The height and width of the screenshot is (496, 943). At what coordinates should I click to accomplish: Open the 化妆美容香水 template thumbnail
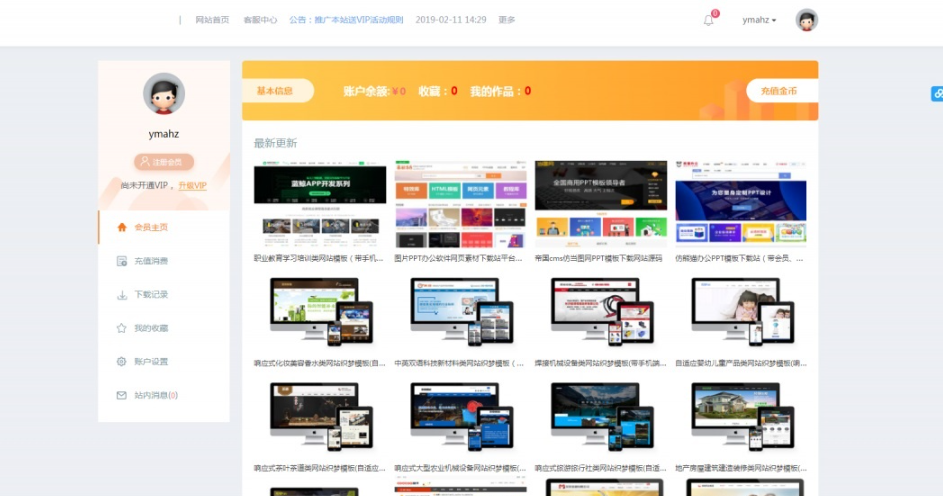[320, 311]
